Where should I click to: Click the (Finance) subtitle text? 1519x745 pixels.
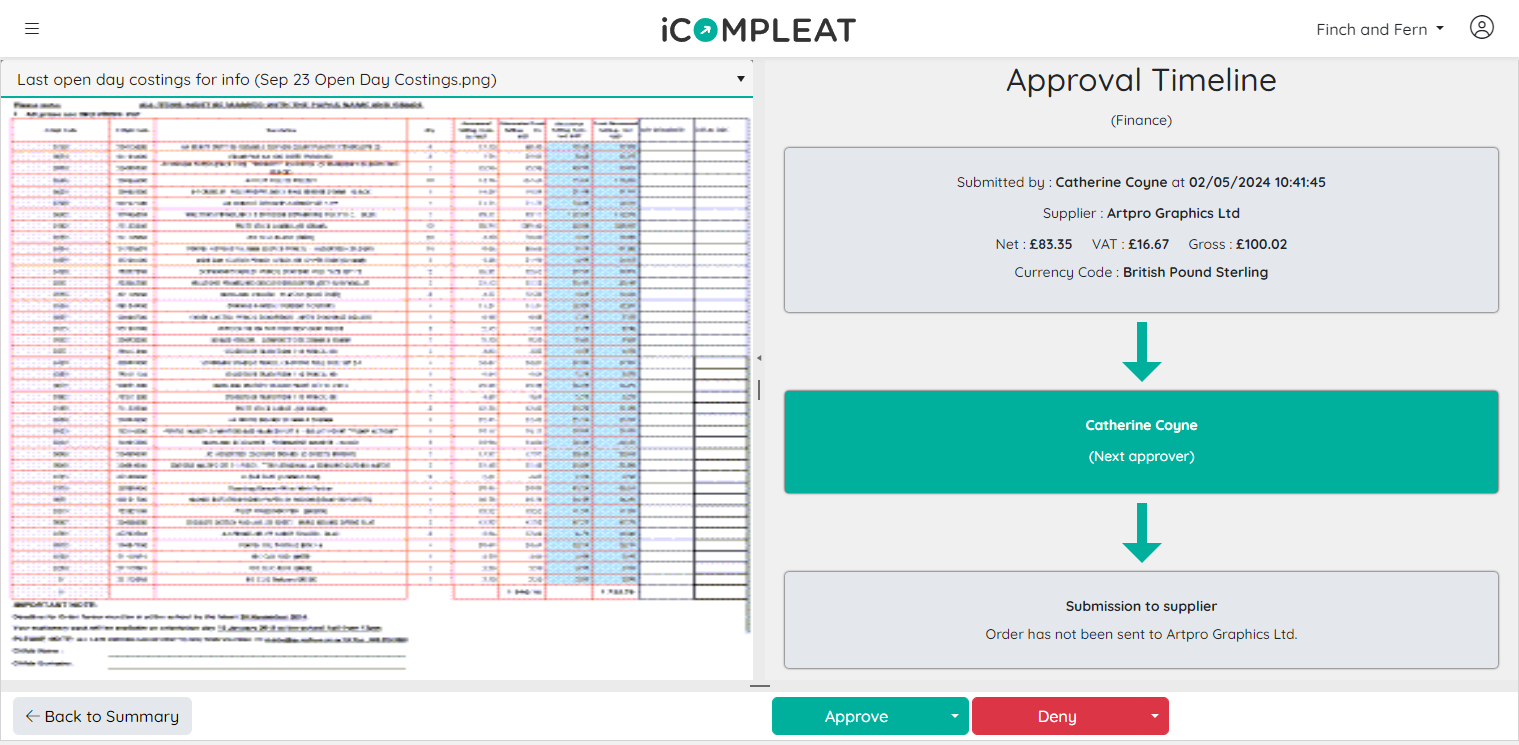[x=1141, y=120]
